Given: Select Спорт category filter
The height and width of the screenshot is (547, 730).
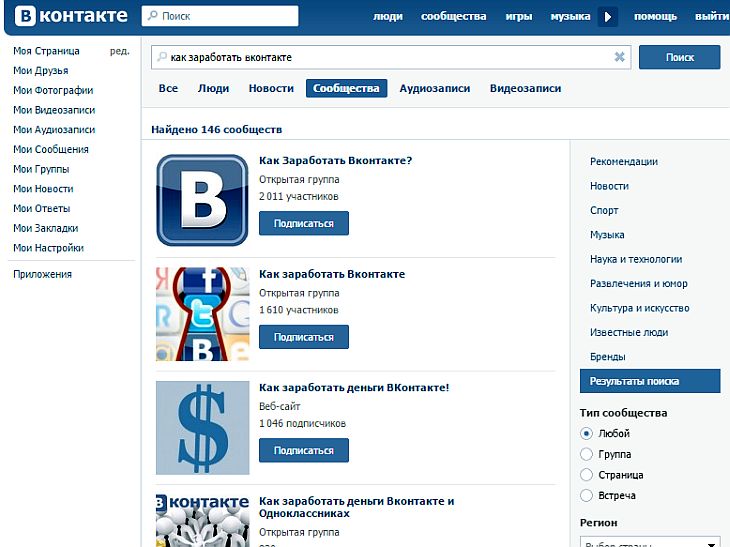Looking at the screenshot, I should (604, 210).
